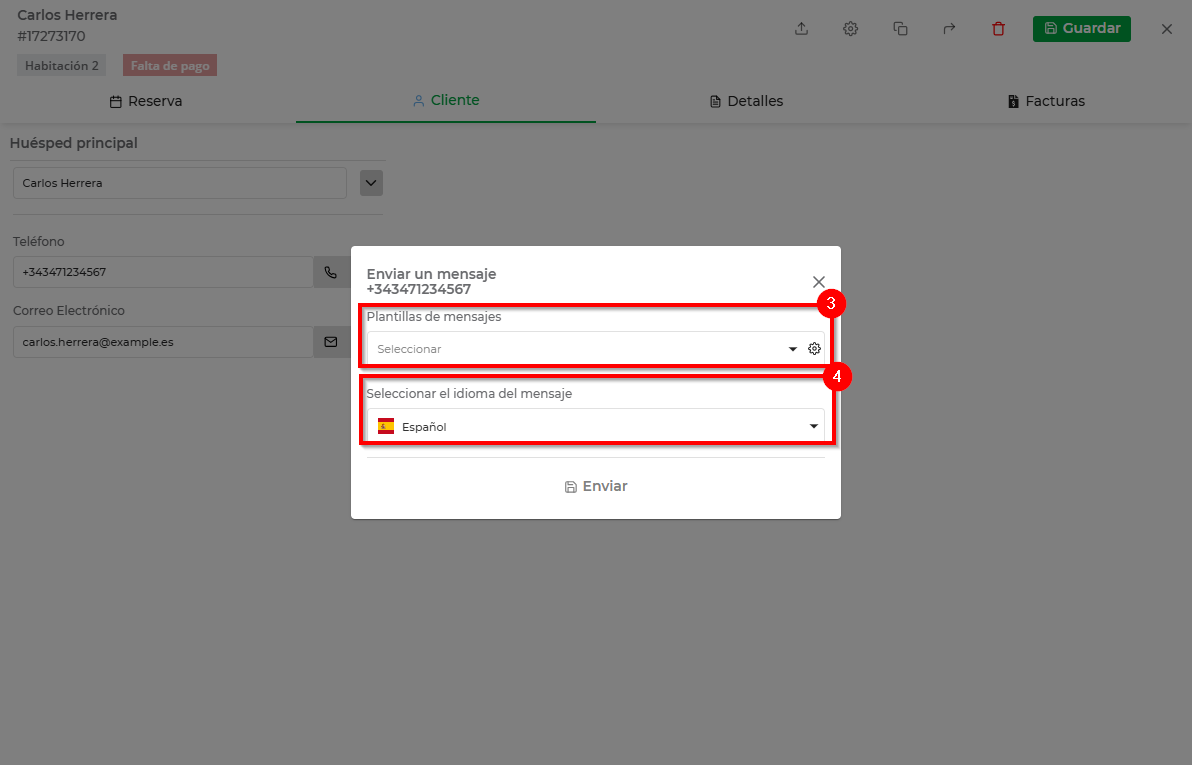
Task: Click the Falta de pago status badge
Action: click(x=170, y=65)
